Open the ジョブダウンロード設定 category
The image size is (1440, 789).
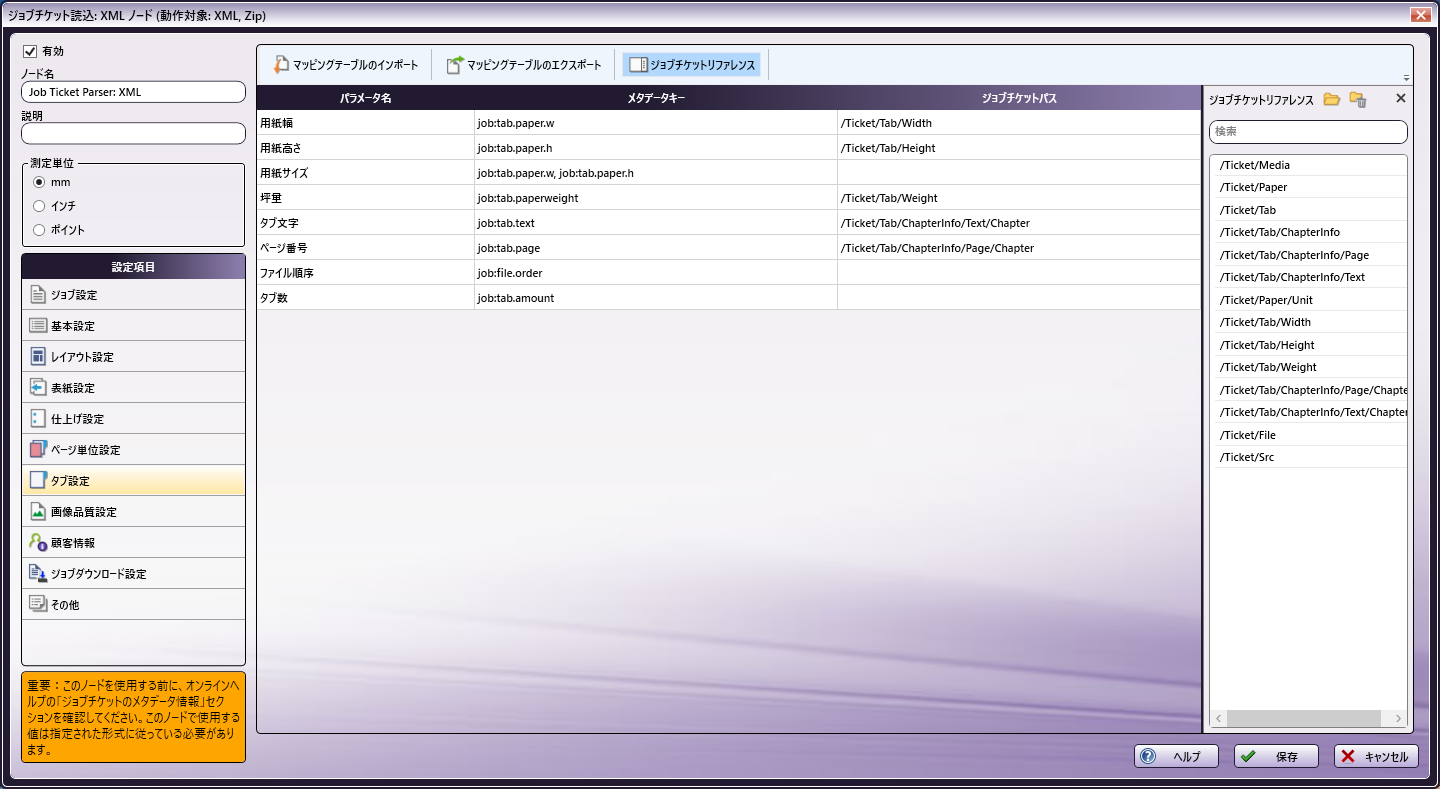[x=133, y=574]
